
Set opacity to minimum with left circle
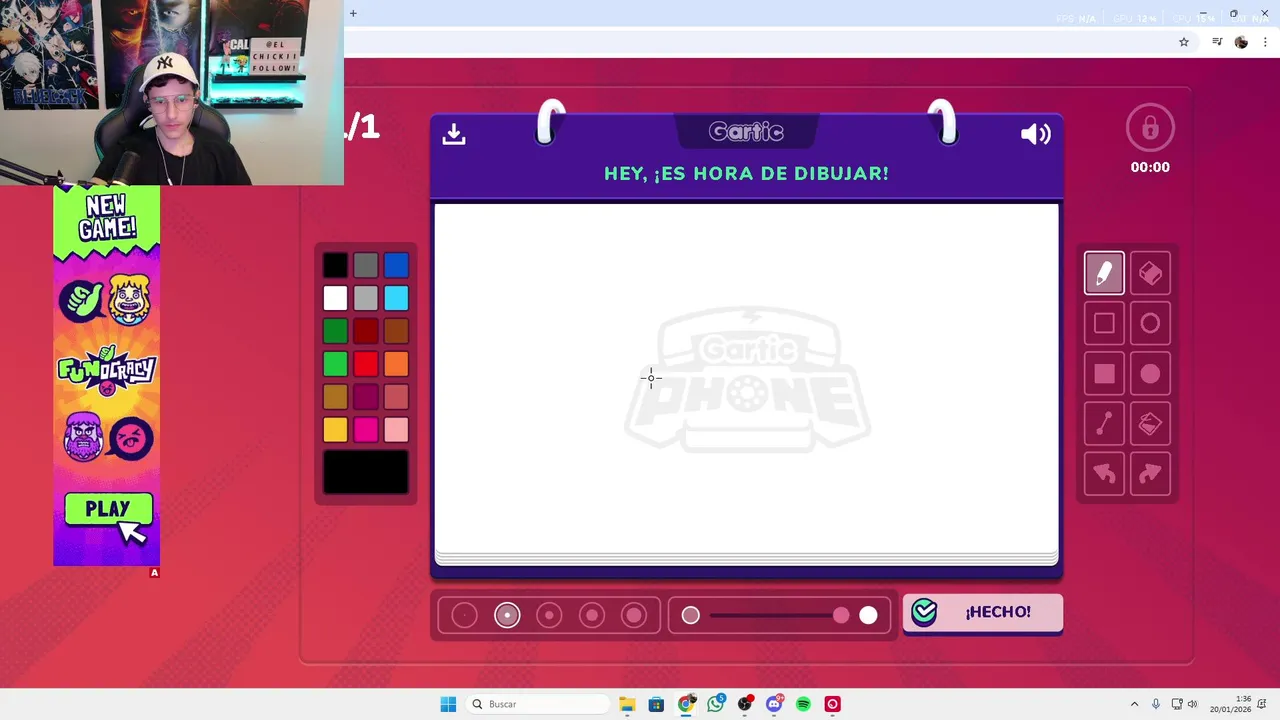[x=690, y=615]
